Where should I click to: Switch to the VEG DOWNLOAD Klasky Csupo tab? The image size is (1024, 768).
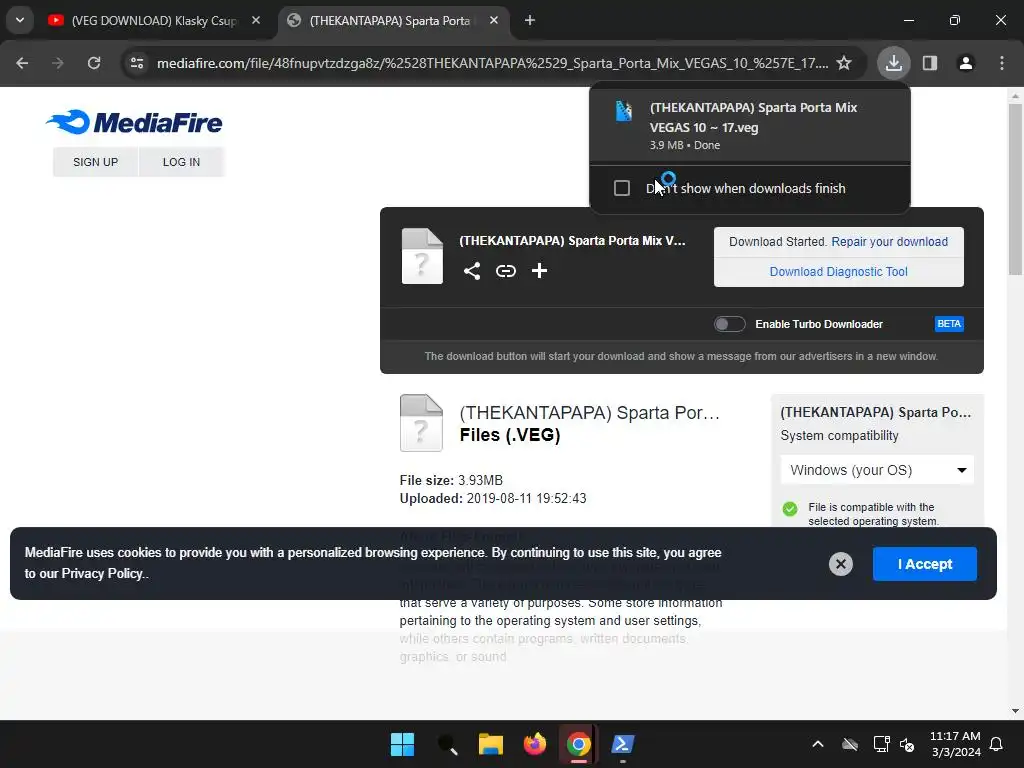(x=155, y=21)
